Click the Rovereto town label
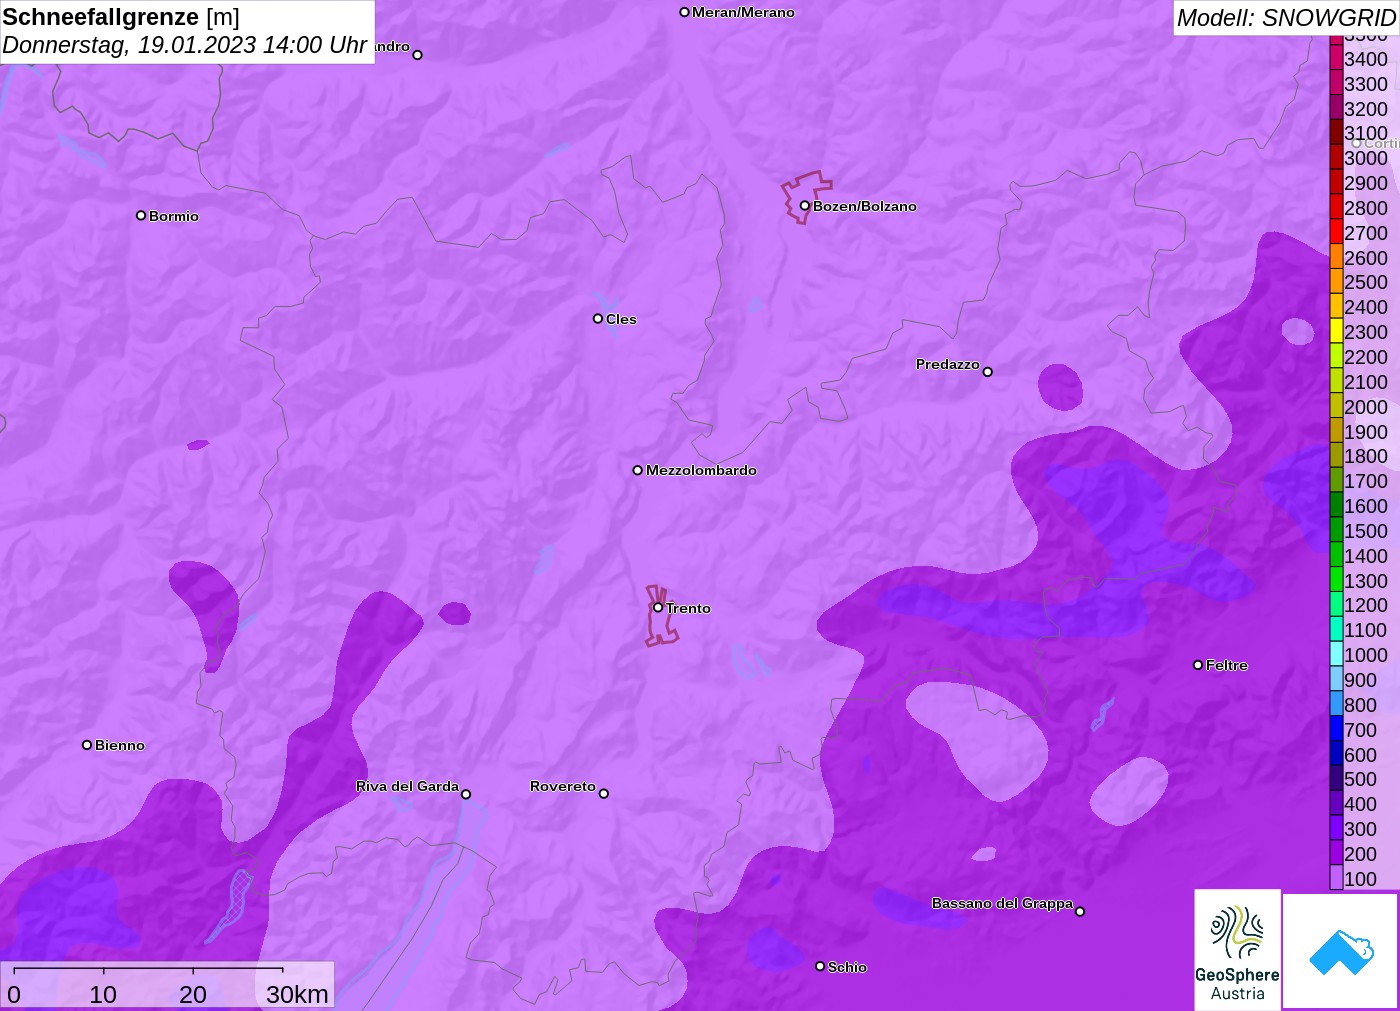 click(563, 786)
